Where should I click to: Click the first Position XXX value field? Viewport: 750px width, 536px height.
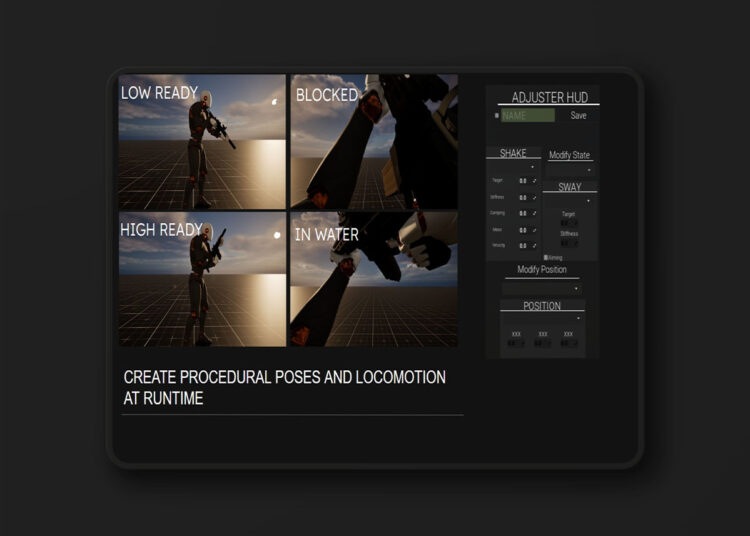(x=516, y=343)
